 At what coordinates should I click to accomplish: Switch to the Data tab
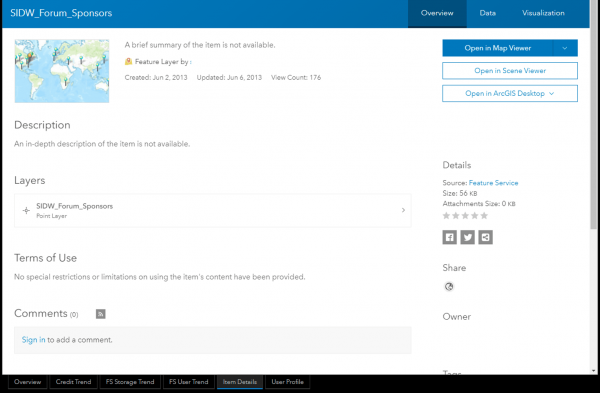[488, 13]
